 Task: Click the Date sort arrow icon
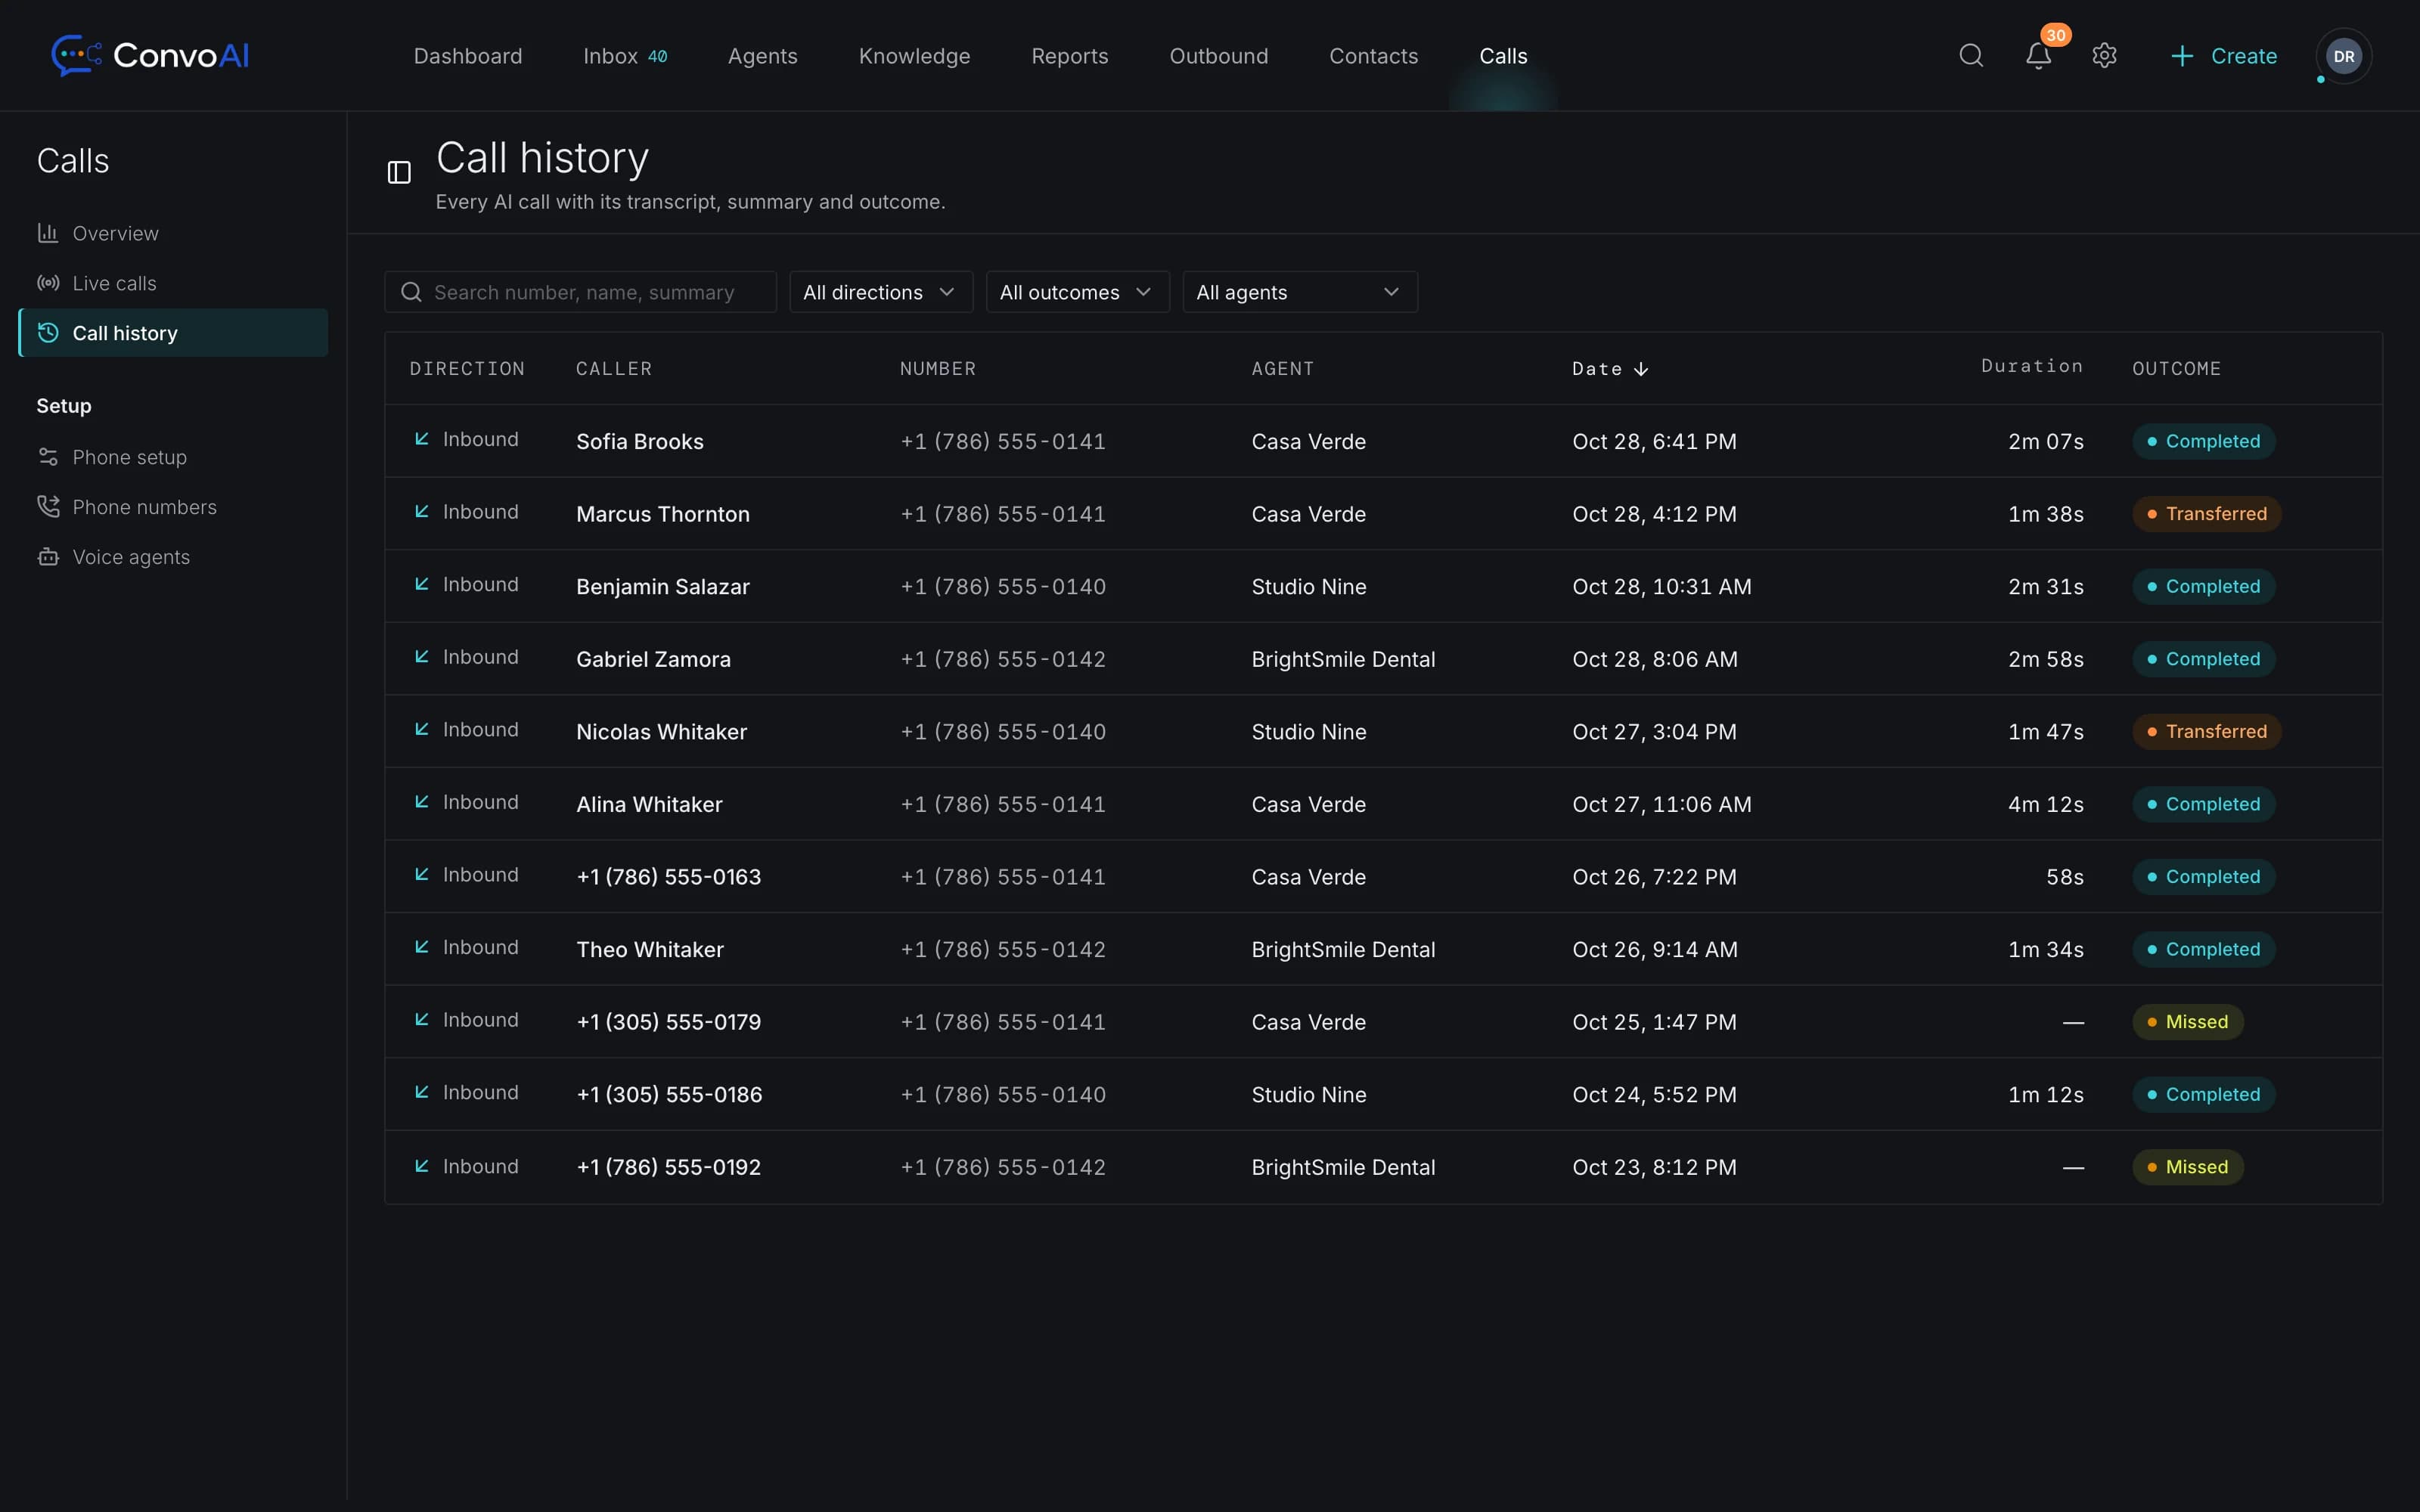(1641, 369)
